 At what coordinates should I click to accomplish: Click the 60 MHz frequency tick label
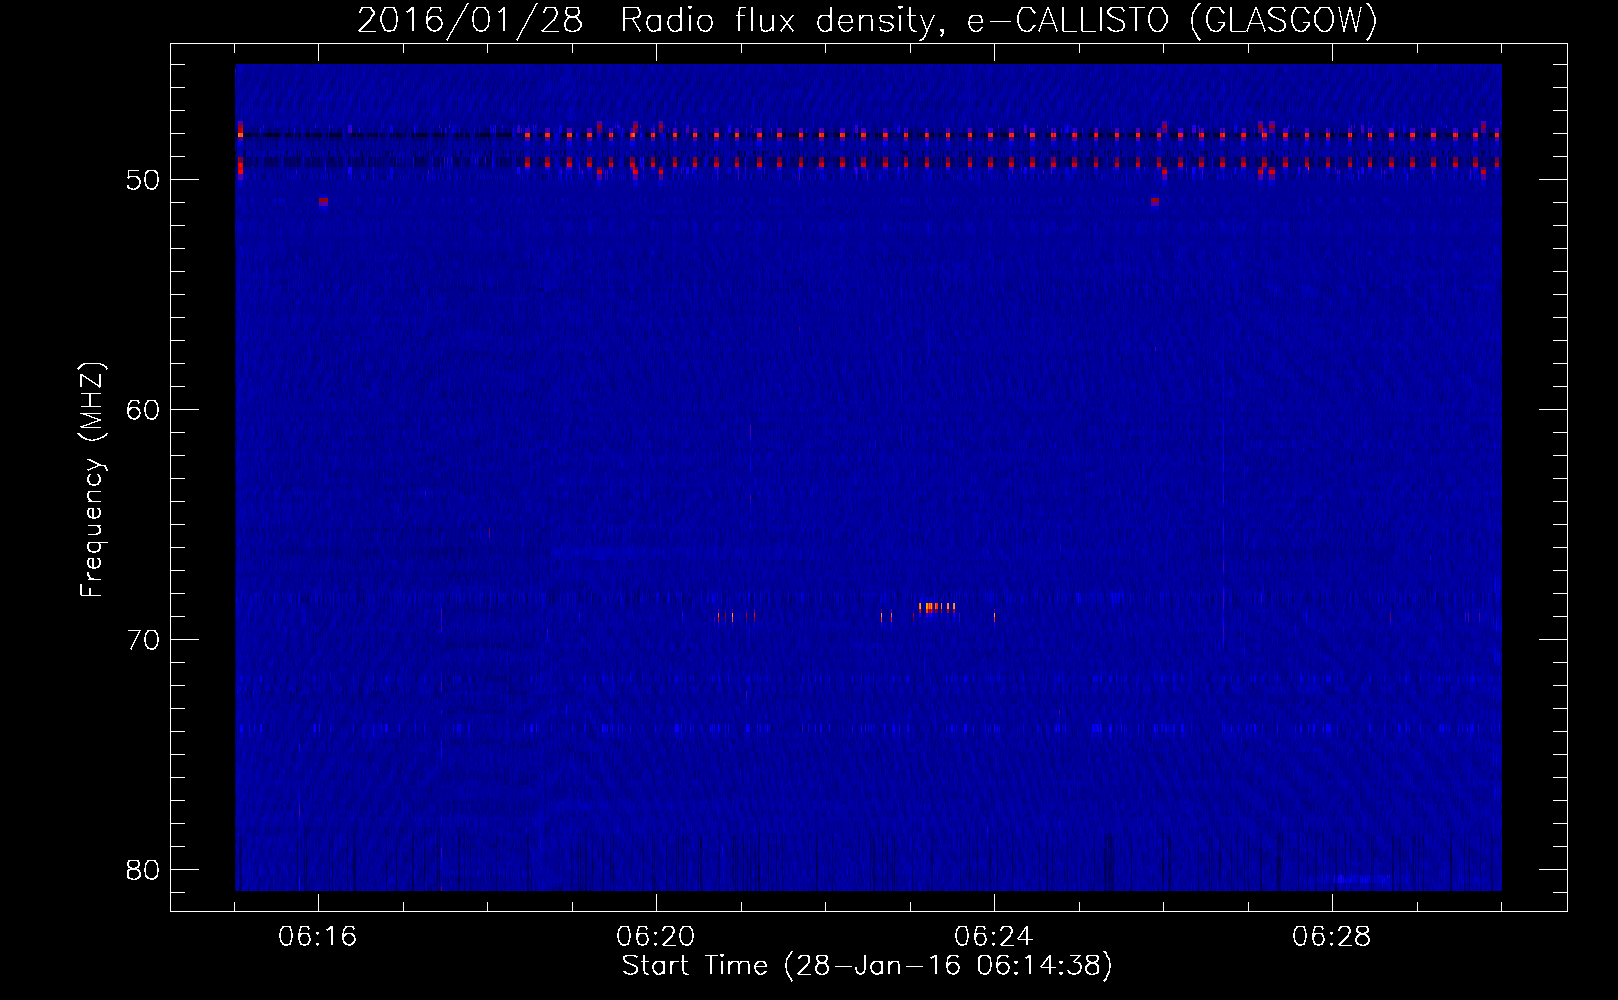pos(143,410)
